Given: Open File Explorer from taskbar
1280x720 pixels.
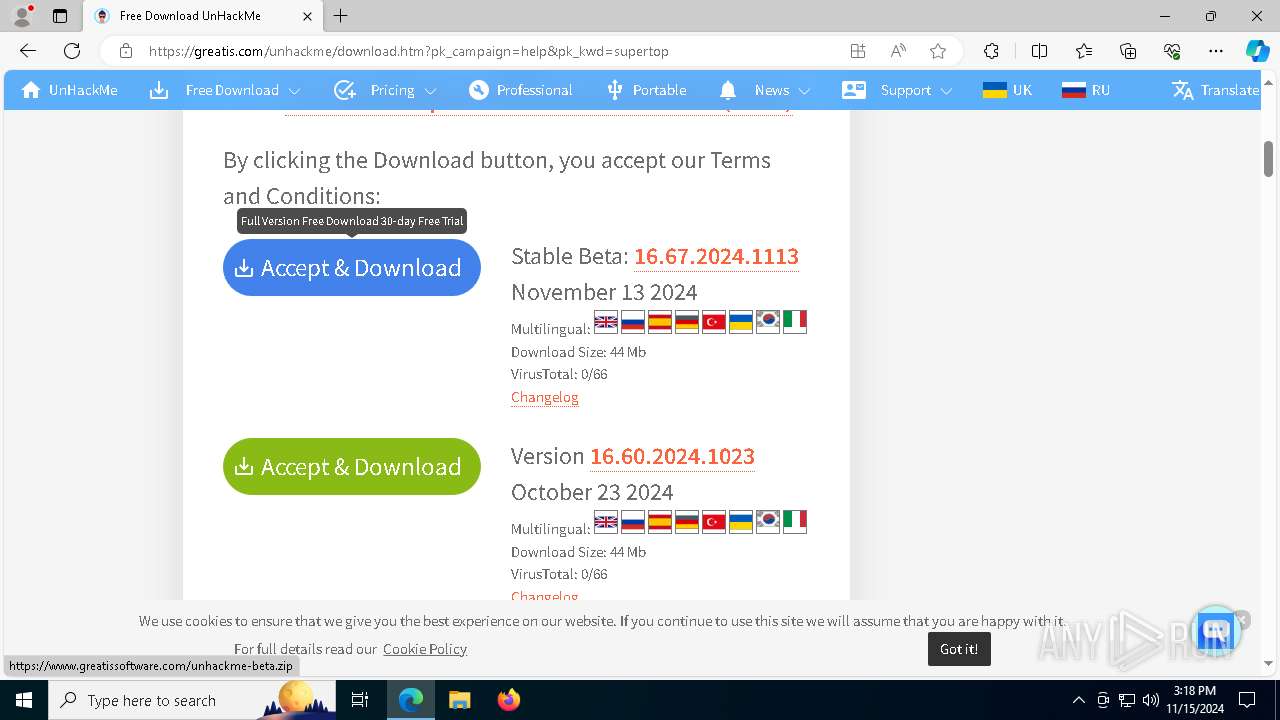Looking at the screenshot, I should (x=459, y=700).
